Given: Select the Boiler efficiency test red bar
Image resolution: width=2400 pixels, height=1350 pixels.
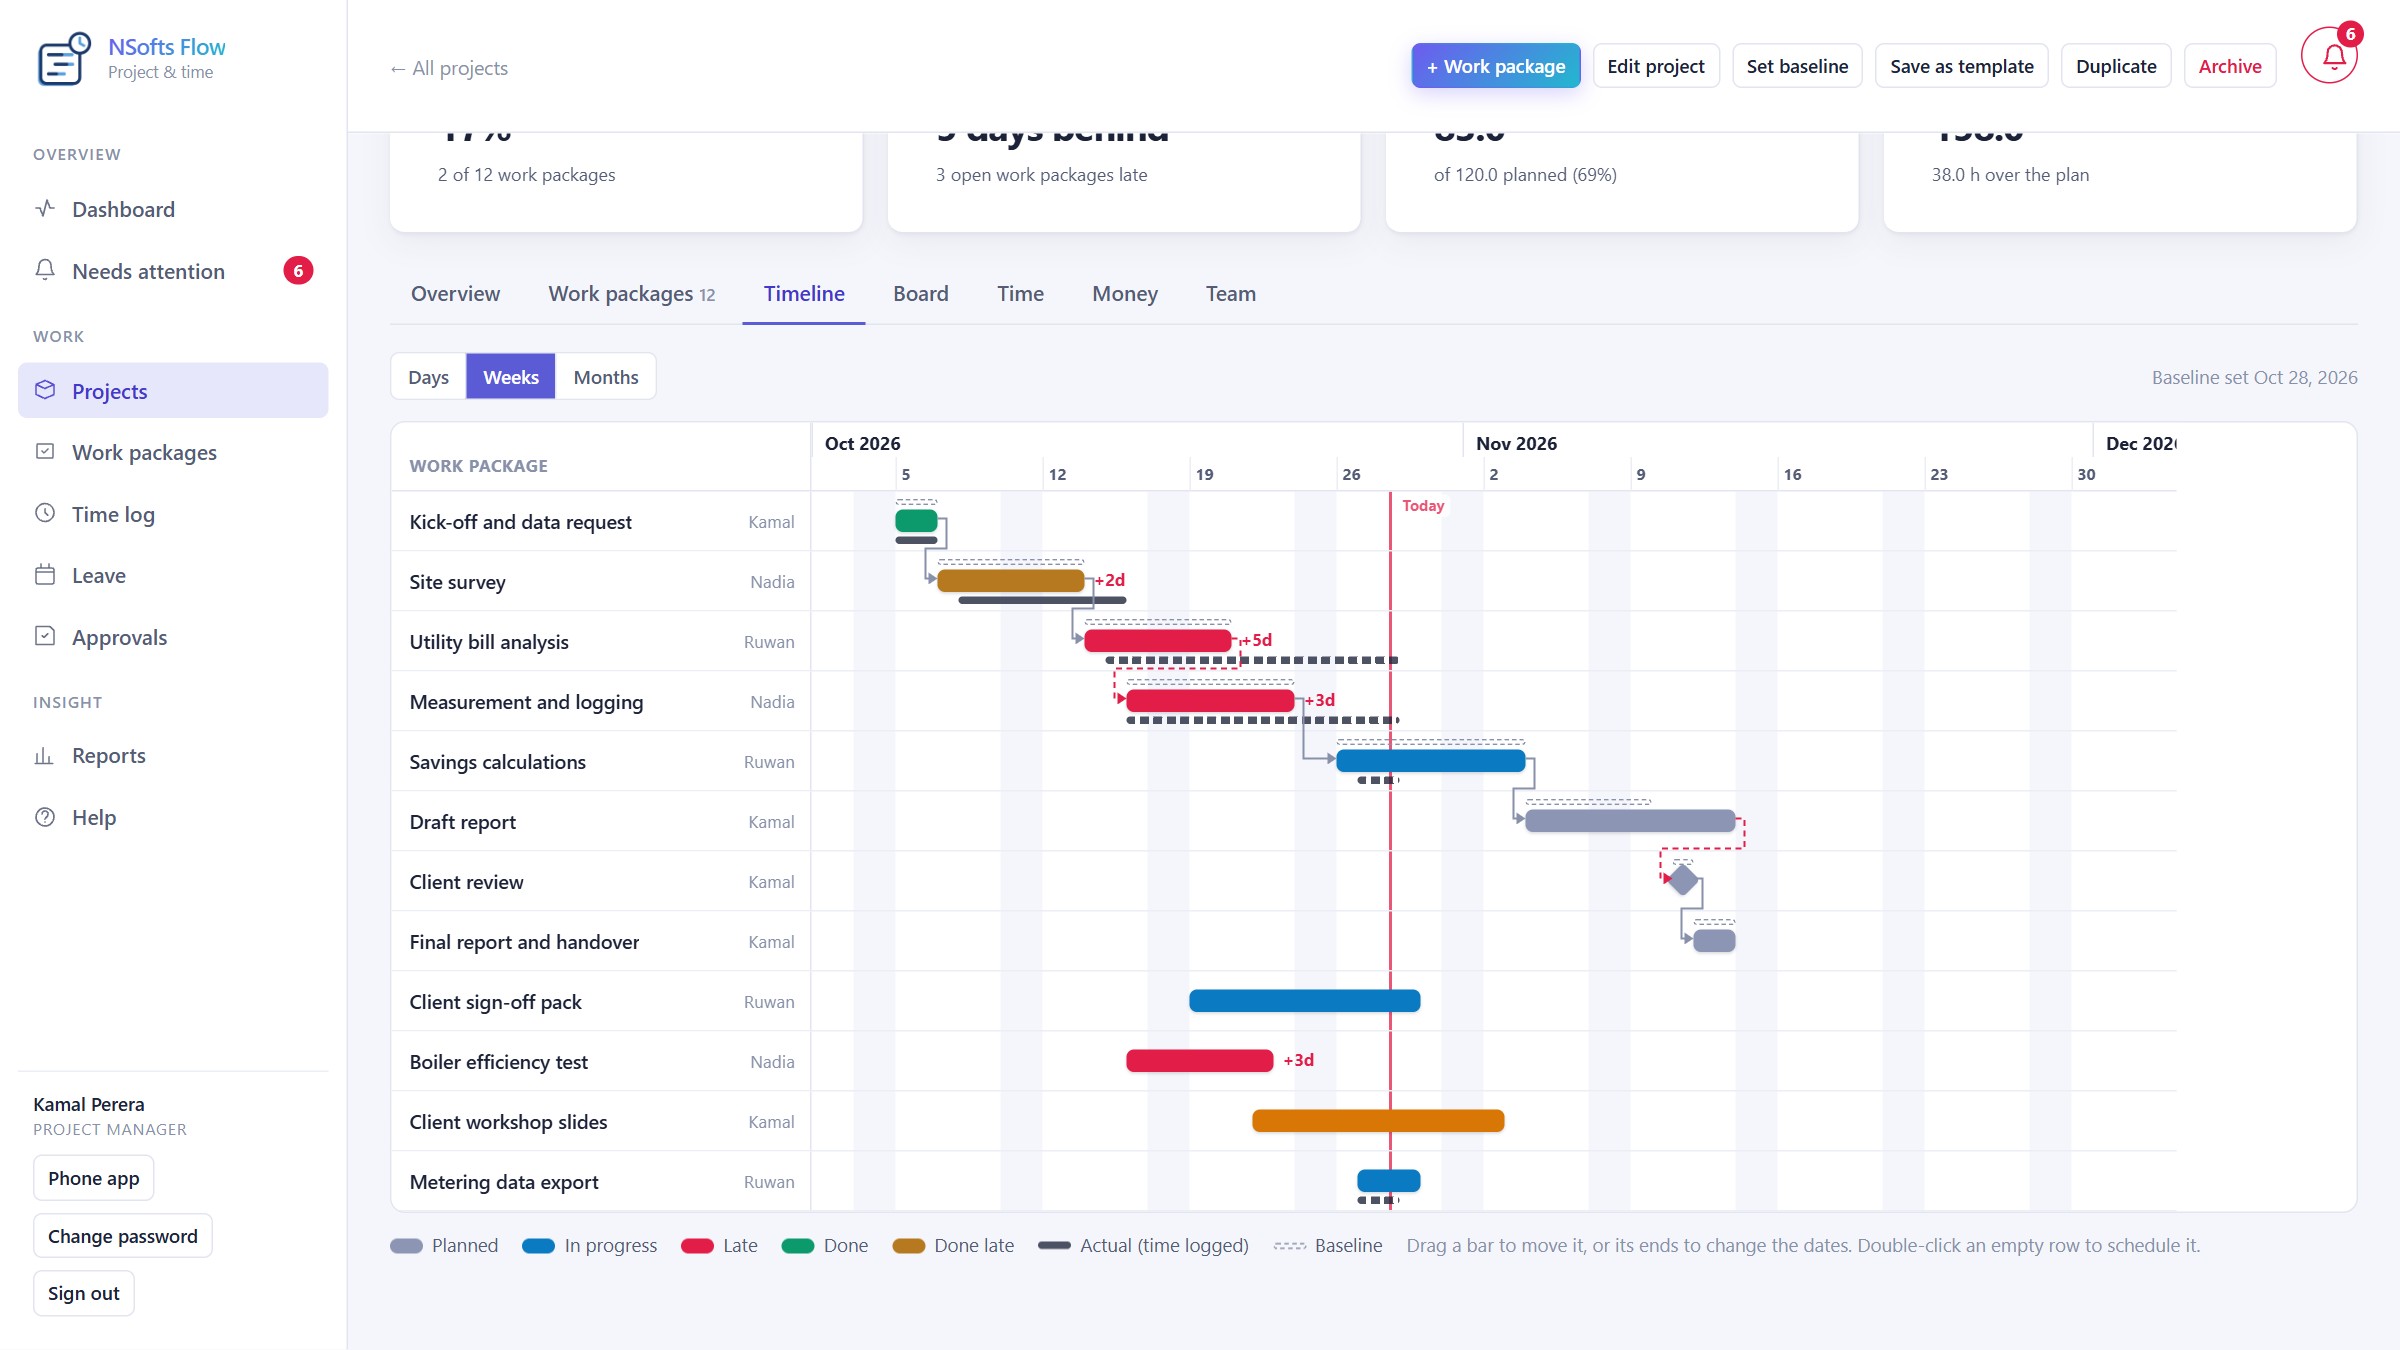Looking at the screenshot, I should pyautogui.click(x=1200, y=1060).
